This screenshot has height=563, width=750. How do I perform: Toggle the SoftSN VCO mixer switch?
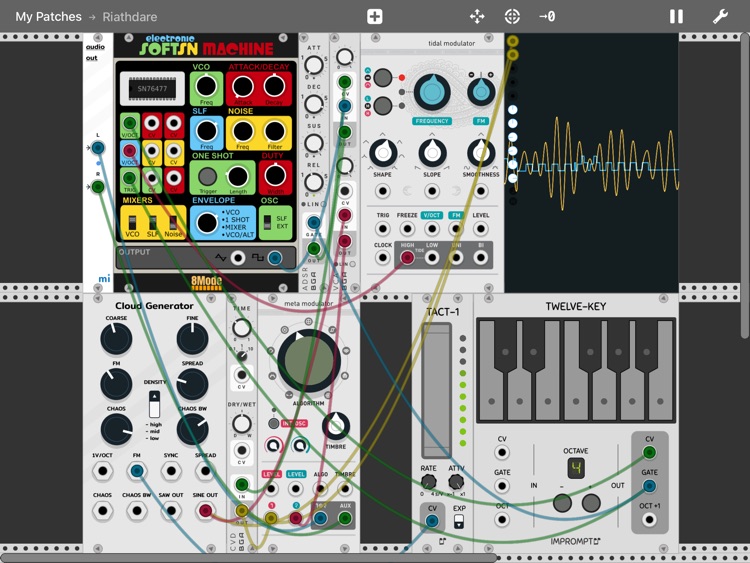click(x=132, y=222)
